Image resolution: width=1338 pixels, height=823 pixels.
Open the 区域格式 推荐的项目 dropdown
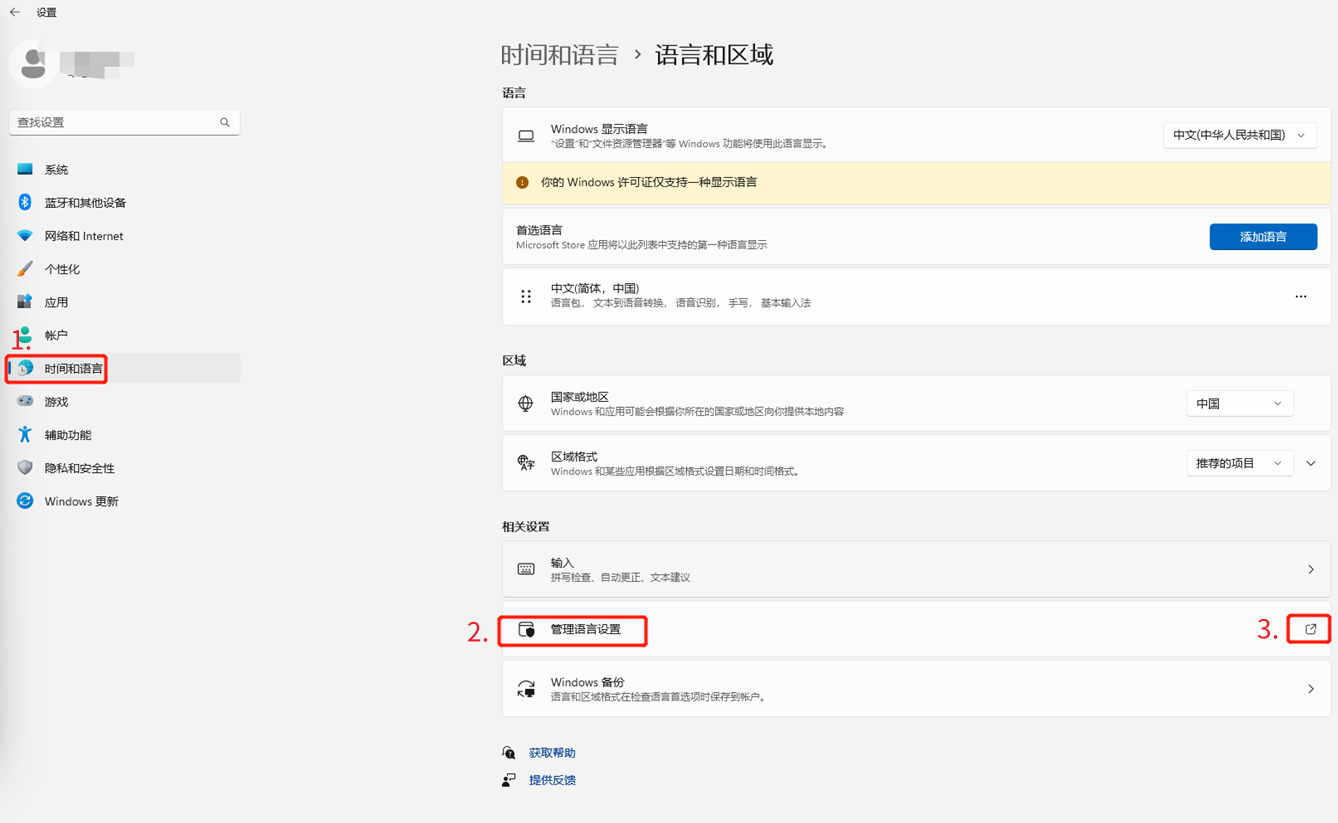pyautogui.click(x=1240, y=463)
